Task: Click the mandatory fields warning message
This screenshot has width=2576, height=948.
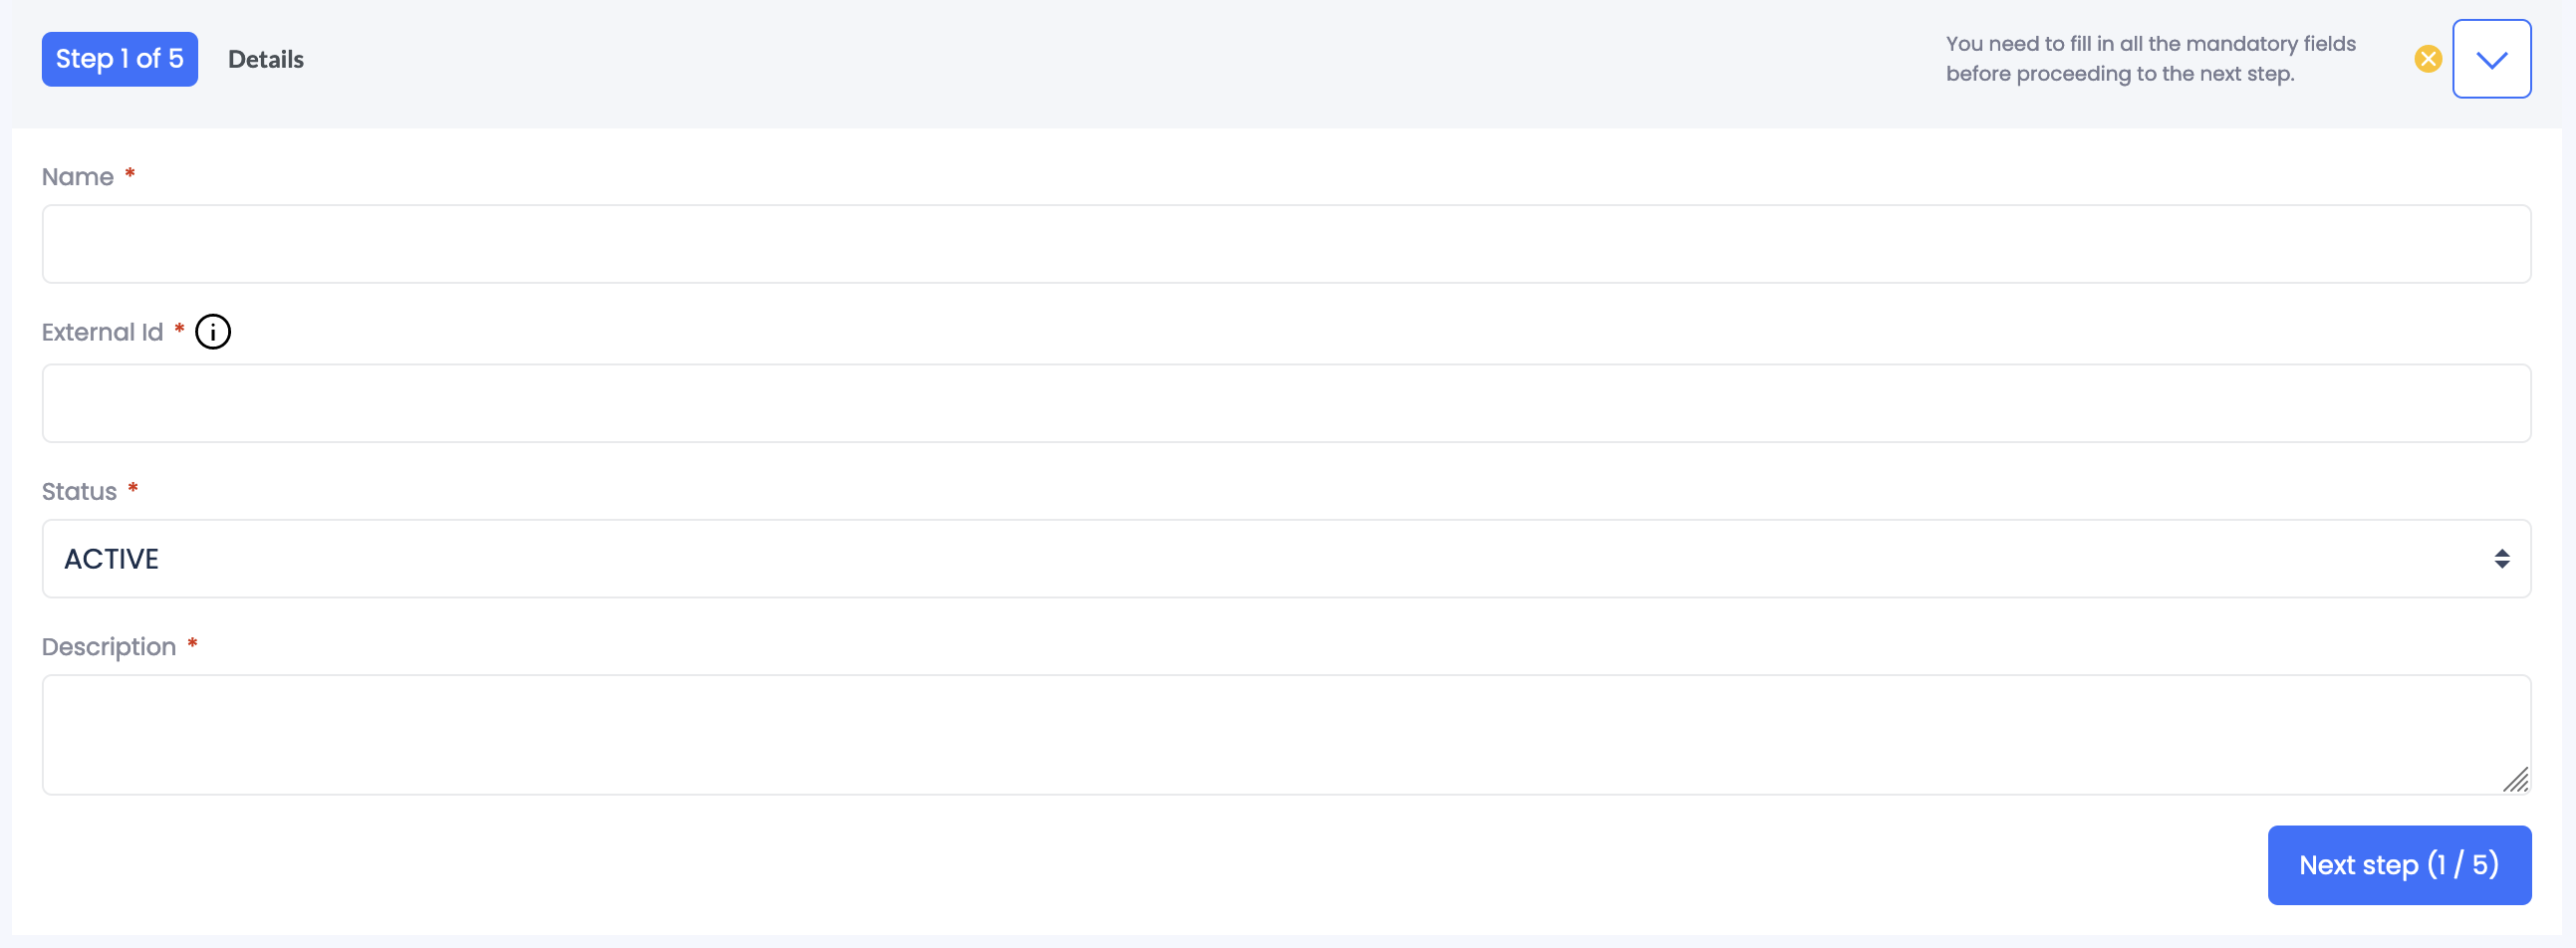Action: (2150, 59)
